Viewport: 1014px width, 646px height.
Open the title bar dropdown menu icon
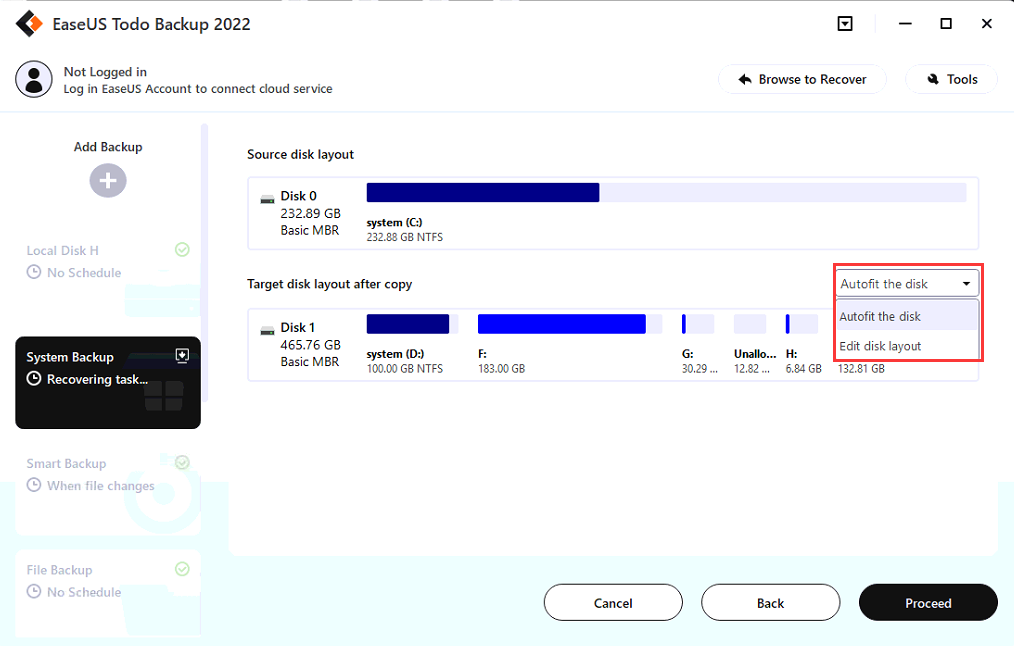(845, 24)
